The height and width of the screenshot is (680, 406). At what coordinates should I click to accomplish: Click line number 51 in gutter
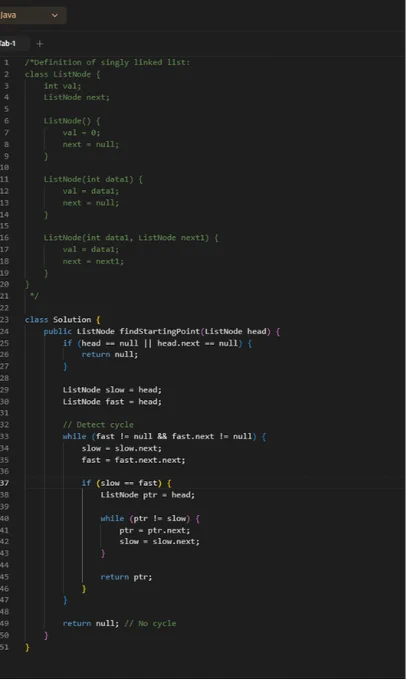click(x=5, y=647)
